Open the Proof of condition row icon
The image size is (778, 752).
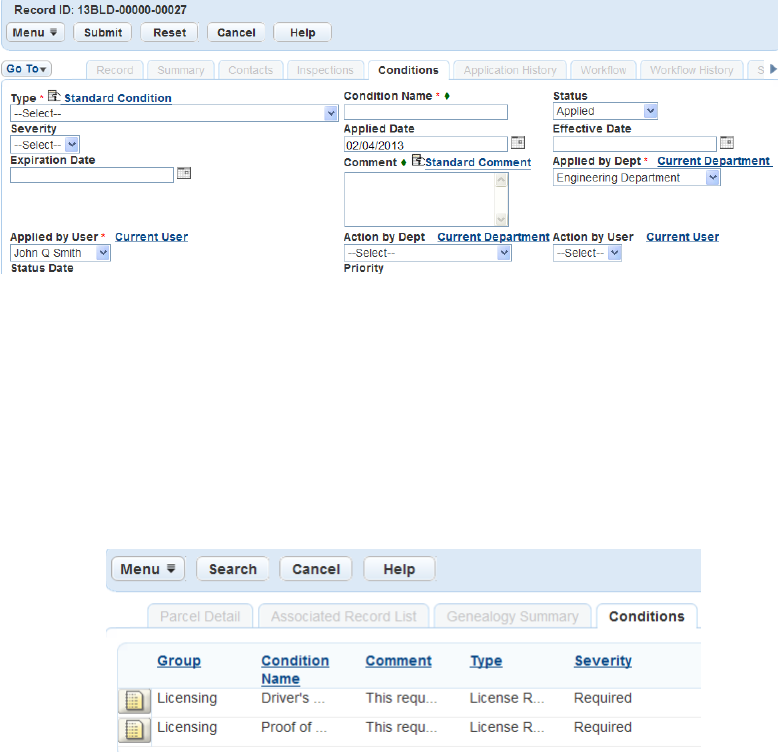click(134, 730)
